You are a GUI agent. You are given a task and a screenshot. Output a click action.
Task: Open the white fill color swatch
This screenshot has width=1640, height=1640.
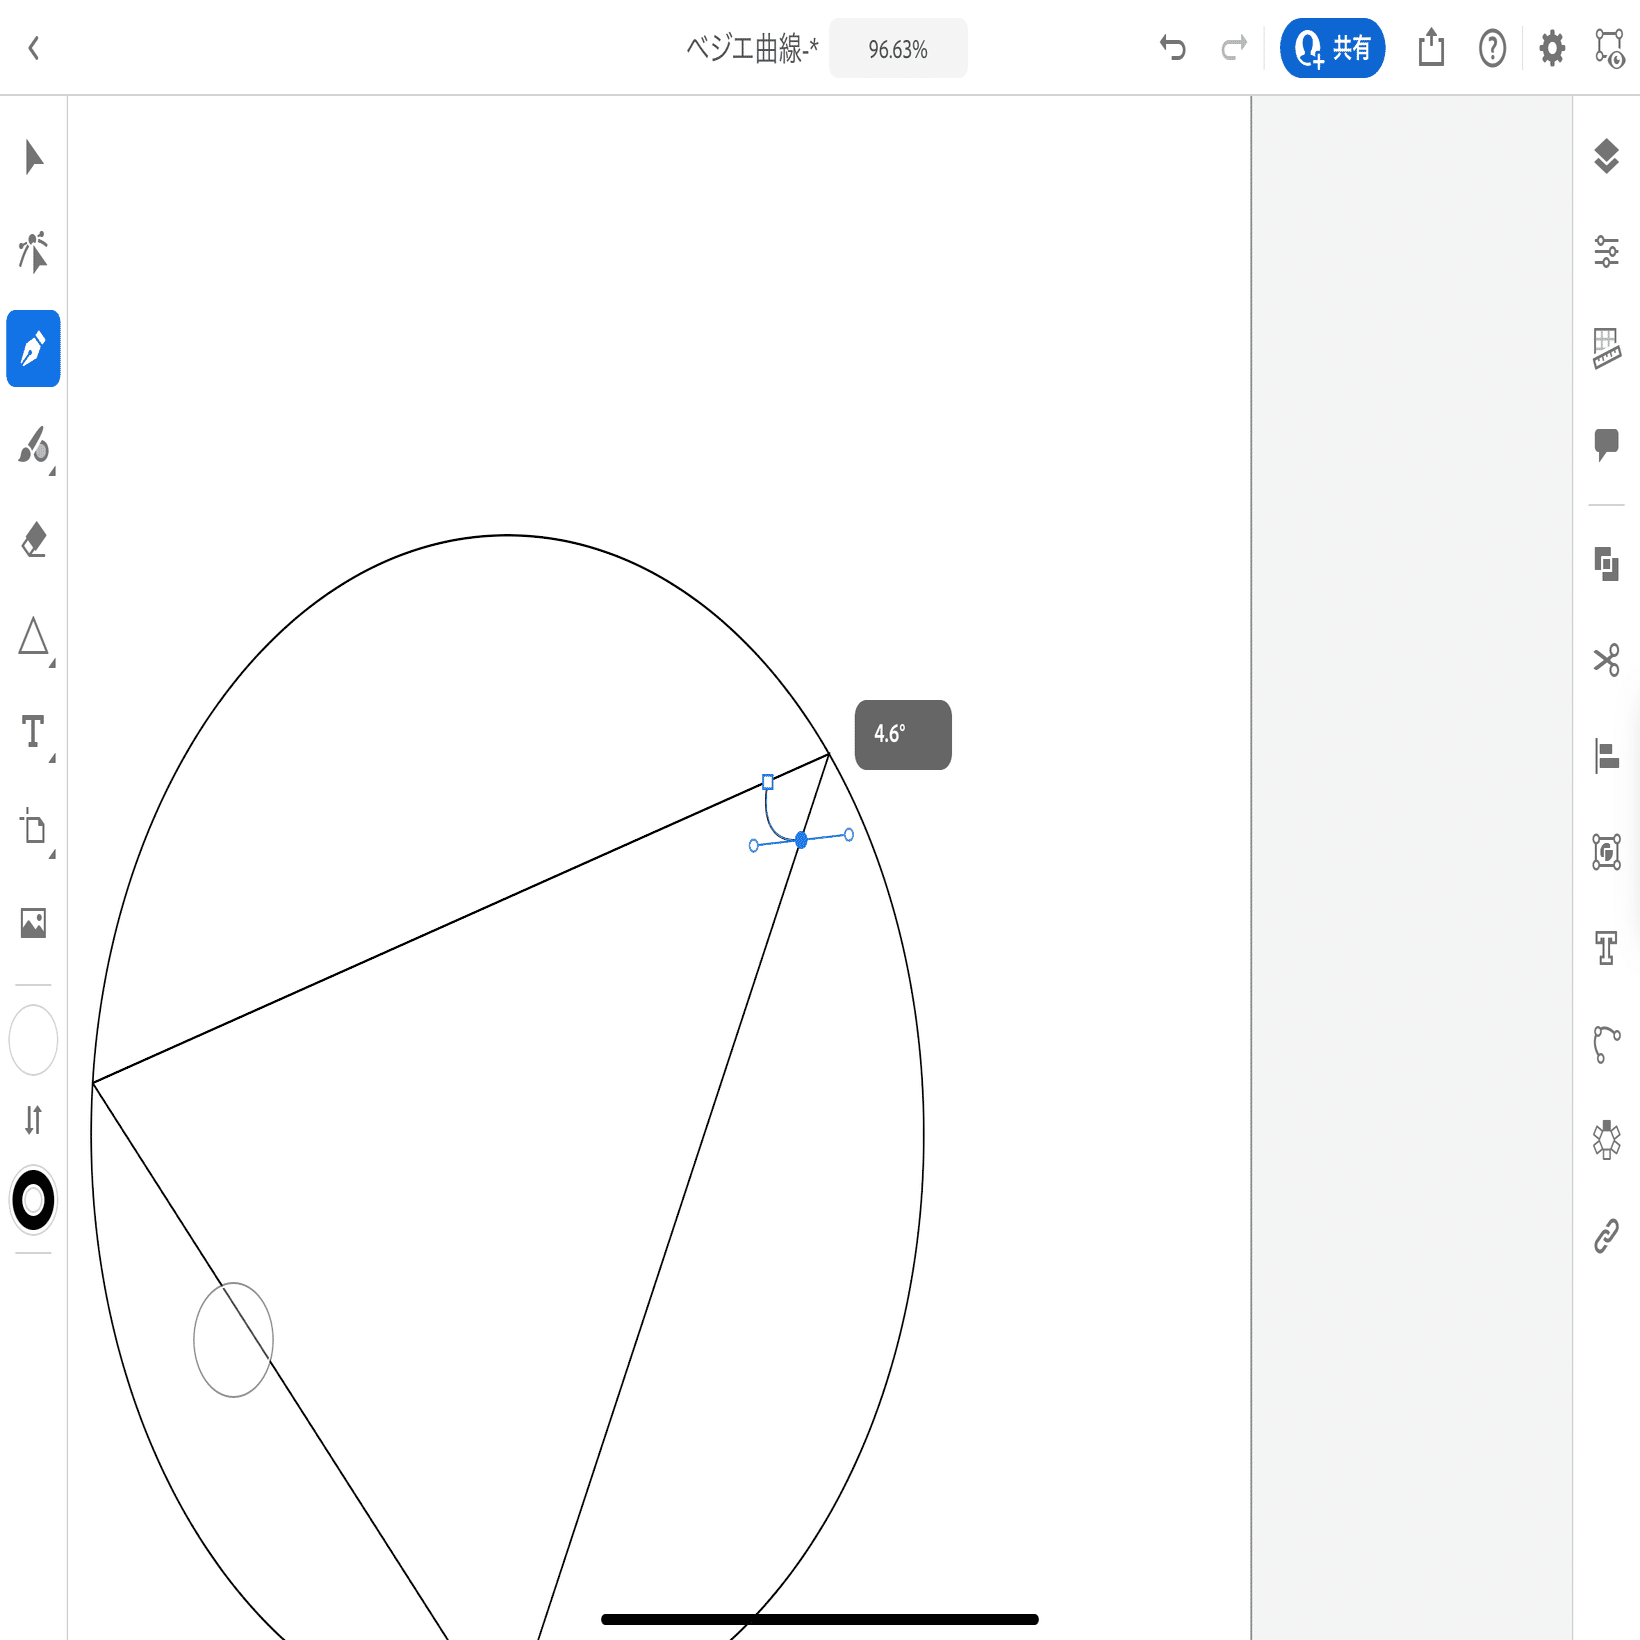pos(33,1040)
